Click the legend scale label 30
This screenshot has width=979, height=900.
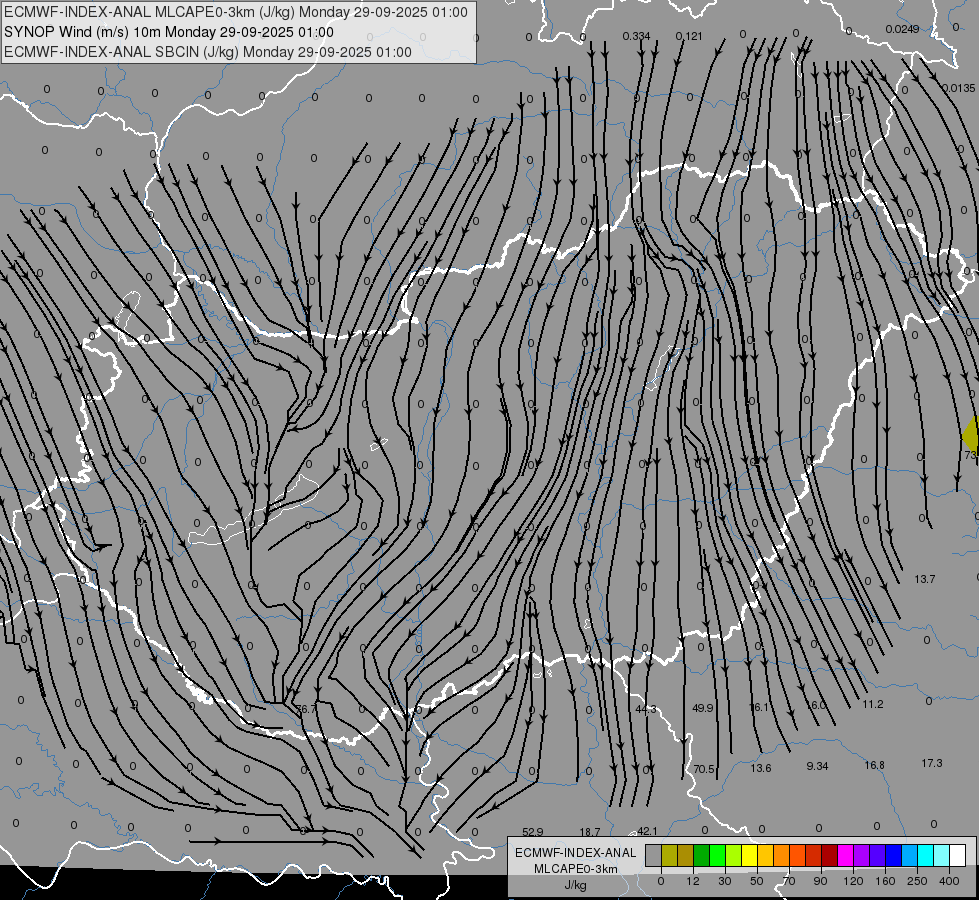(x=724, y=881)
